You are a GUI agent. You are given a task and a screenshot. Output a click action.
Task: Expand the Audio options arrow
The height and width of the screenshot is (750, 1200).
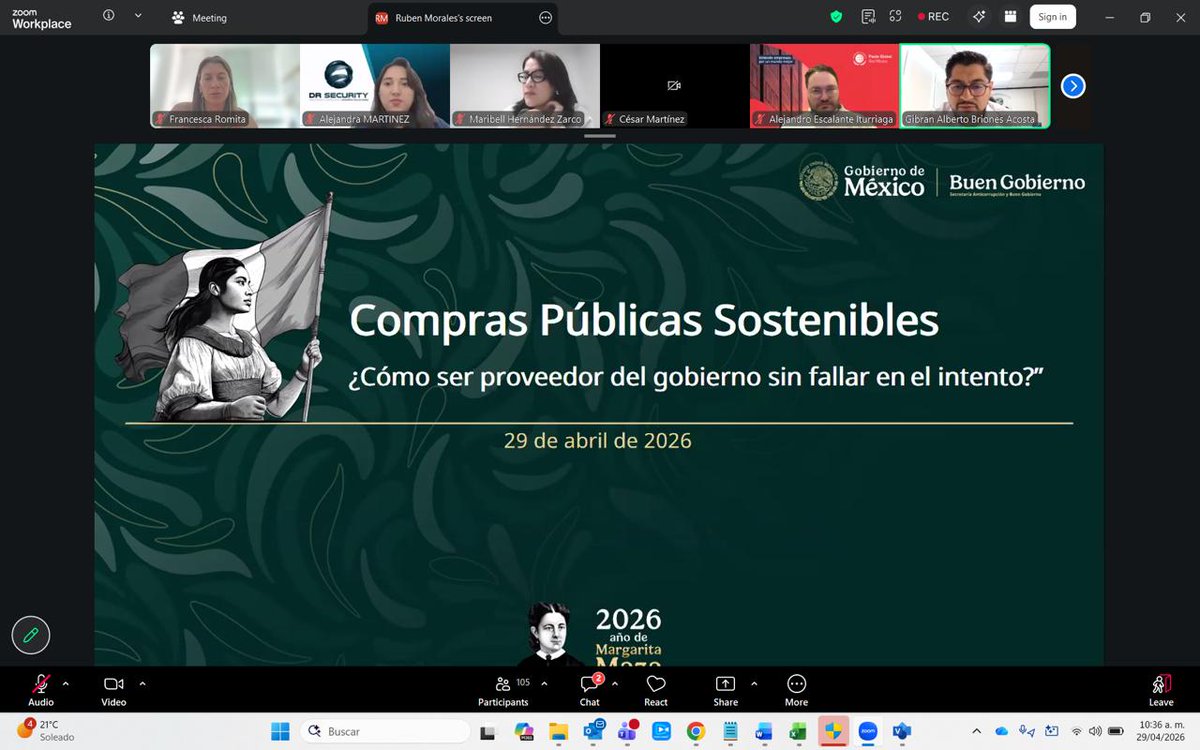coord(66,684)
